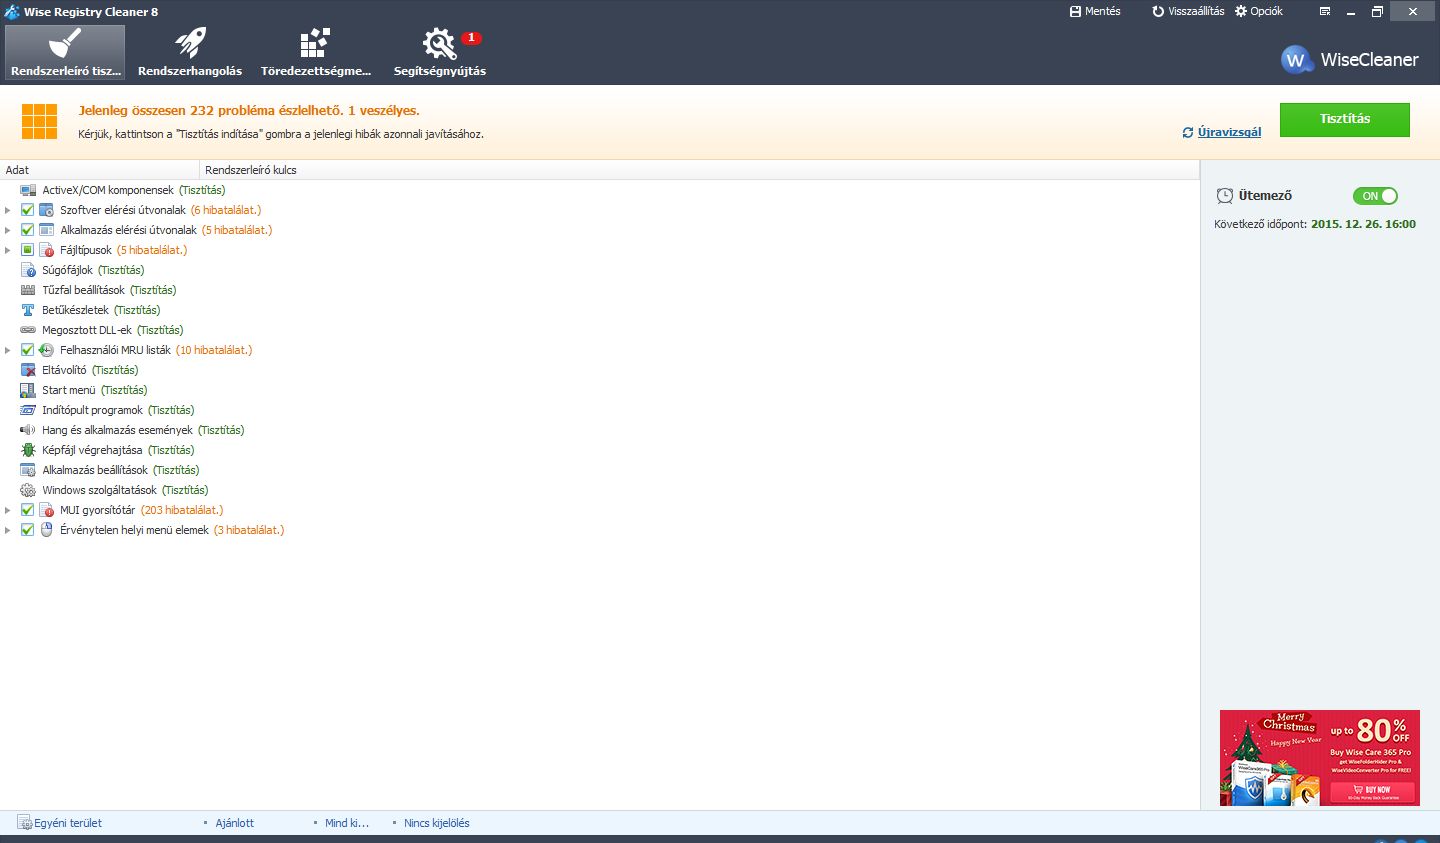Uncheck the MUI gyorsítótár checkbox

click(28, 510)
